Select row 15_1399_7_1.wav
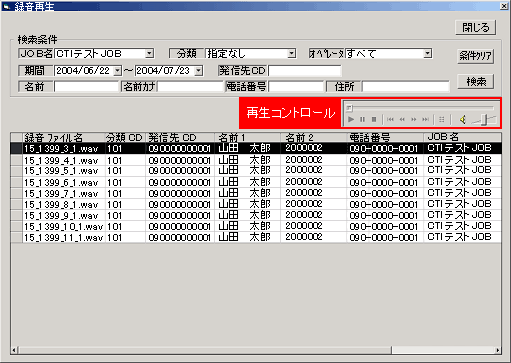 (256, 193)
